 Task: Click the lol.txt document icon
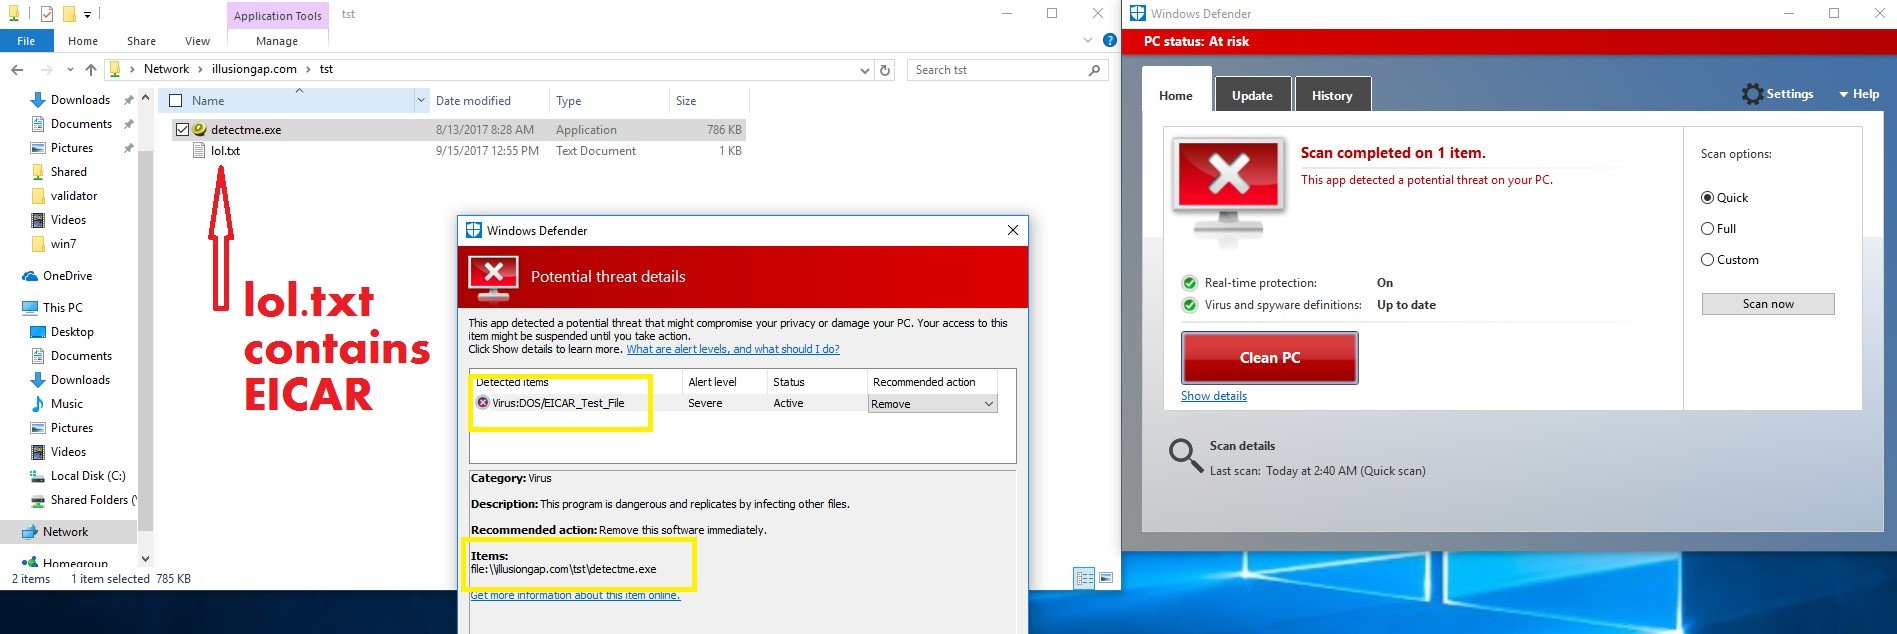pyautogui.click(x=199, y=151)
